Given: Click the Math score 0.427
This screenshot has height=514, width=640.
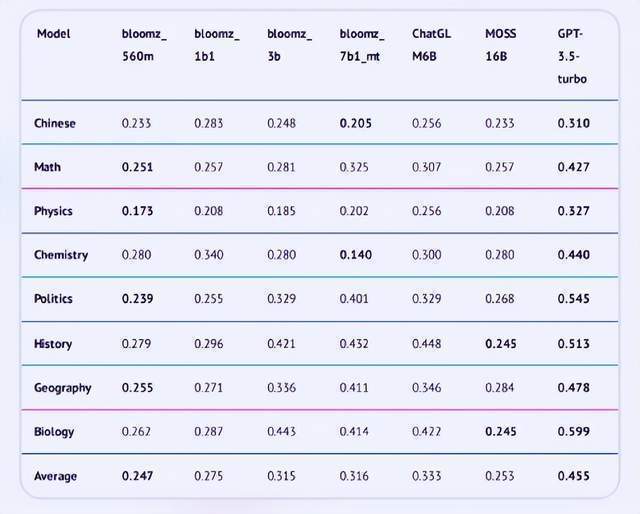Looking at the screenshot, I should pos(573,167).
